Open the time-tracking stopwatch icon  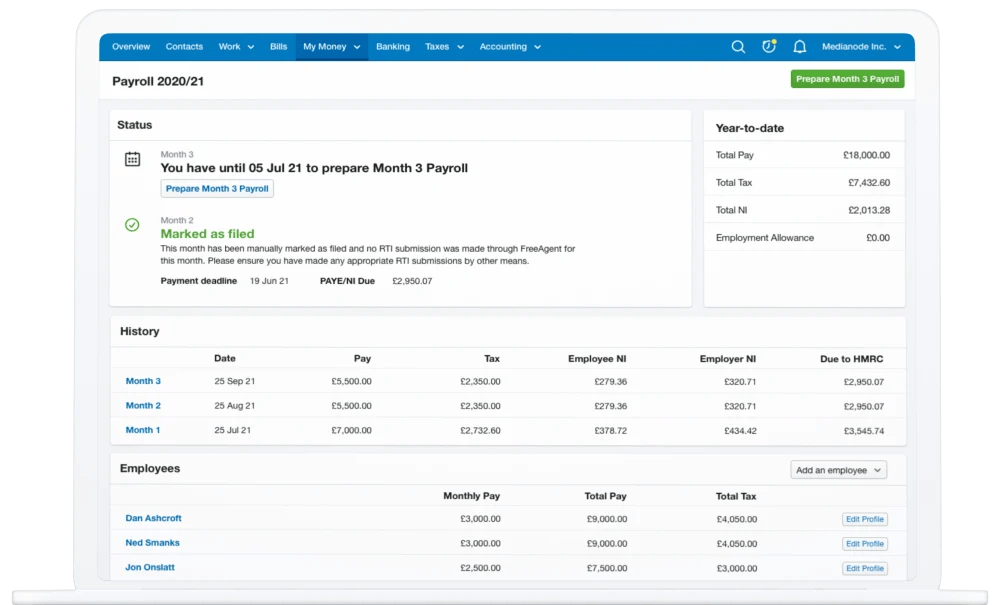768,46
